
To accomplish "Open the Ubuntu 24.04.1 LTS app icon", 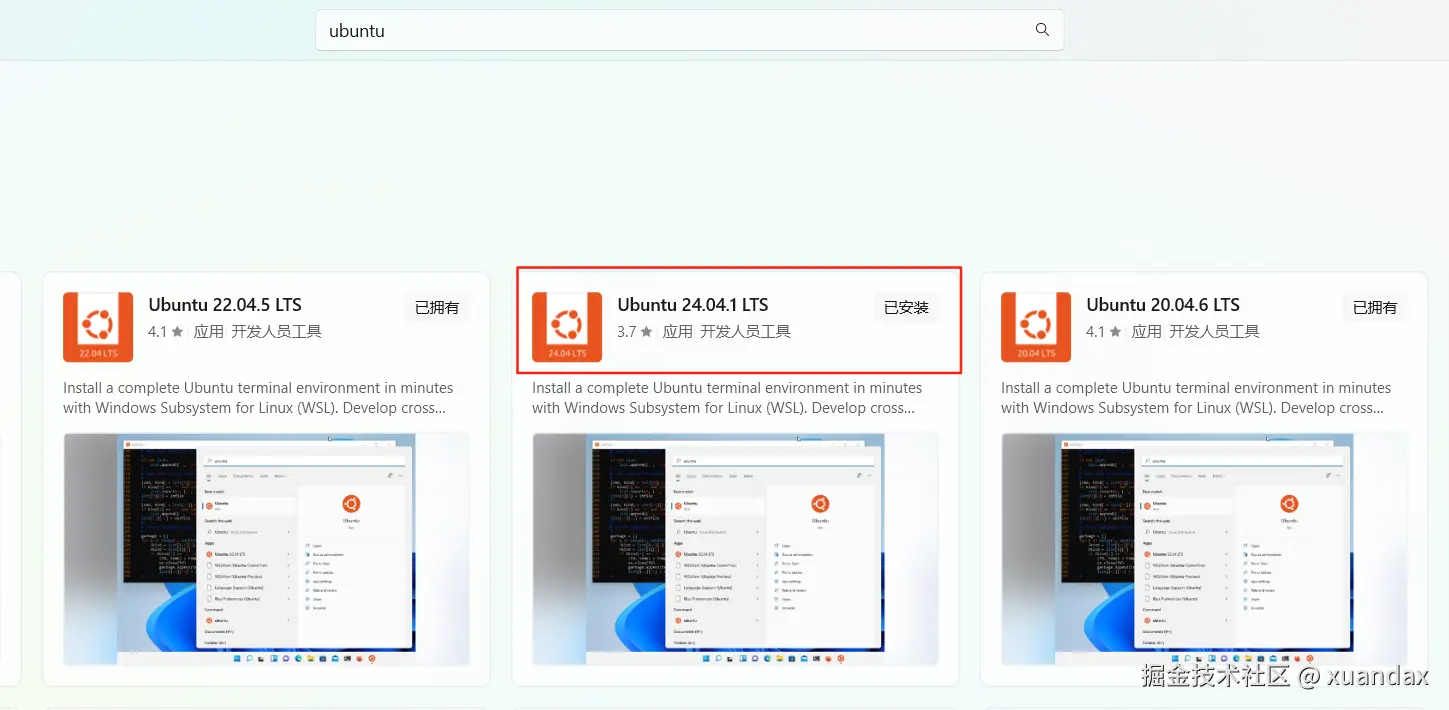I will click(x=567, y=327).
